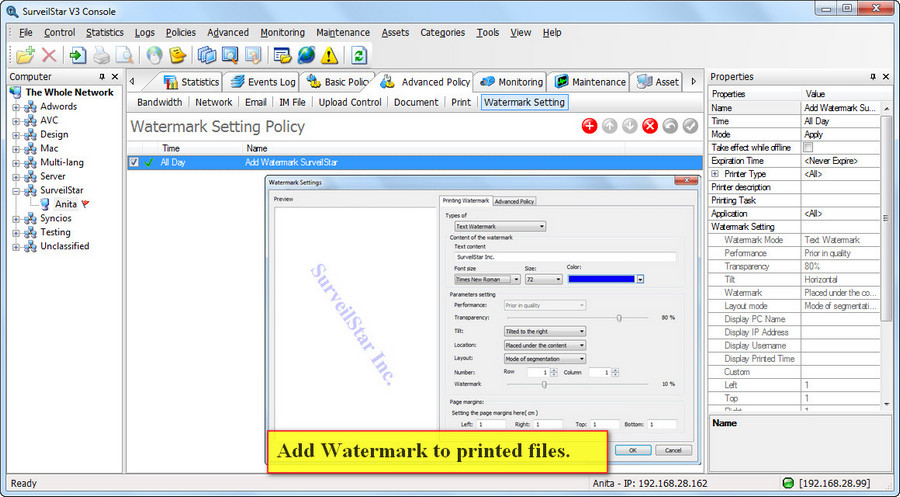Image resolution: width=900 pixels, height=497 pixels.
Task: Click the yellow sticky note toolbar icon
Action: [178, 55]
